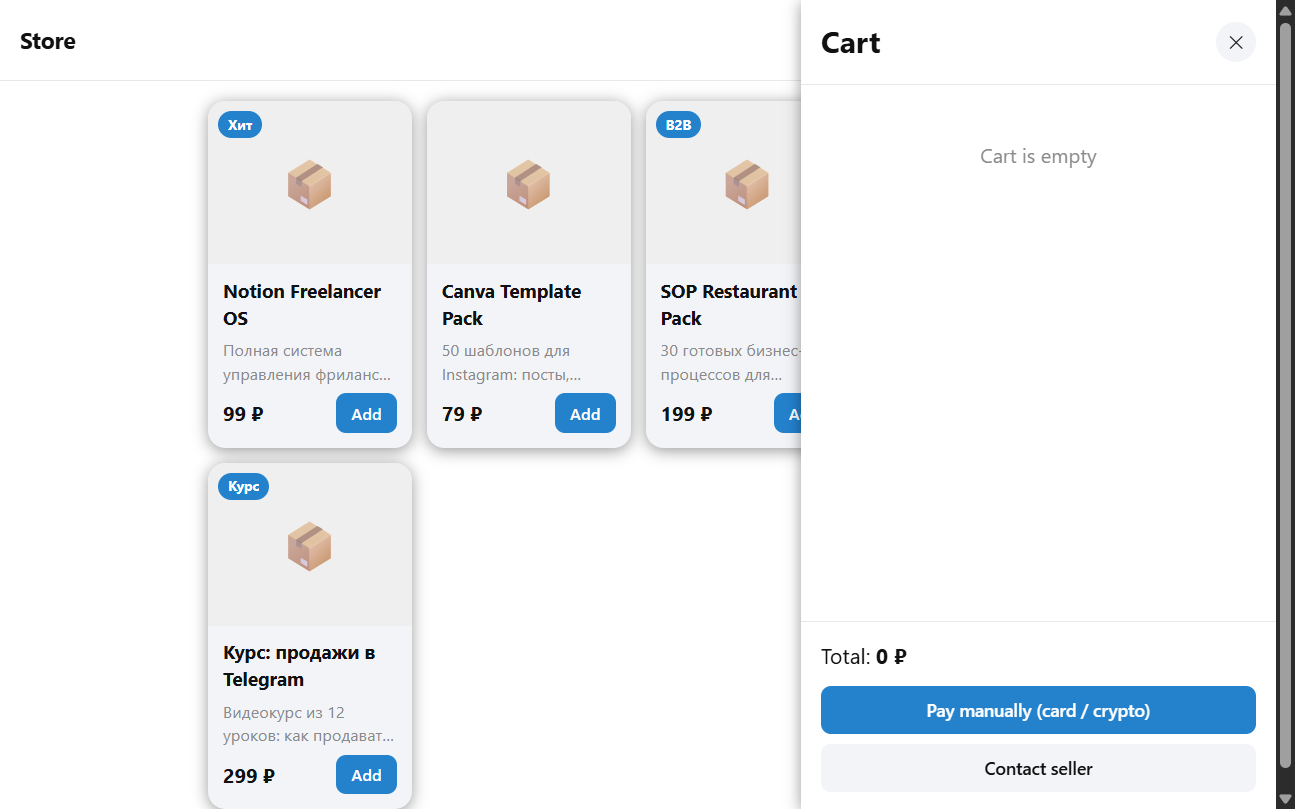1295x809 pixels.
Task: Click the Store header title
Action: (x=48, y=41)
